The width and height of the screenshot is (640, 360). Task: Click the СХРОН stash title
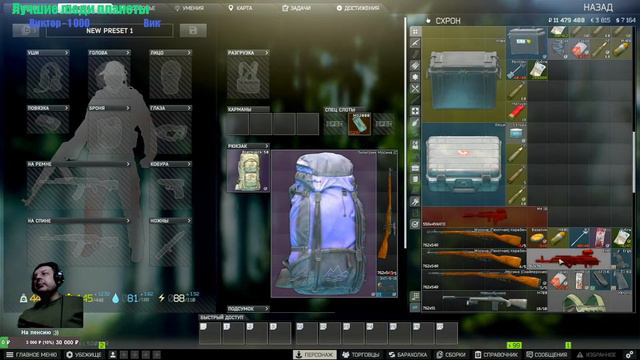pos(448,21)
